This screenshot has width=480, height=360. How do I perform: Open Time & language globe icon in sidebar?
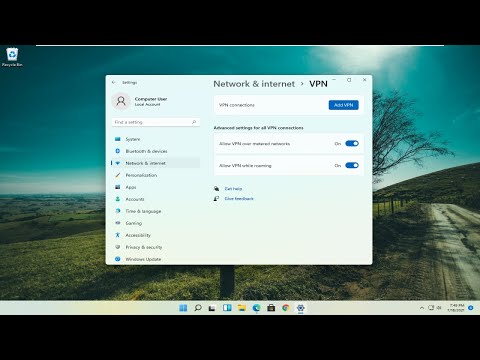pyautogui.click(x=118, y=211)
